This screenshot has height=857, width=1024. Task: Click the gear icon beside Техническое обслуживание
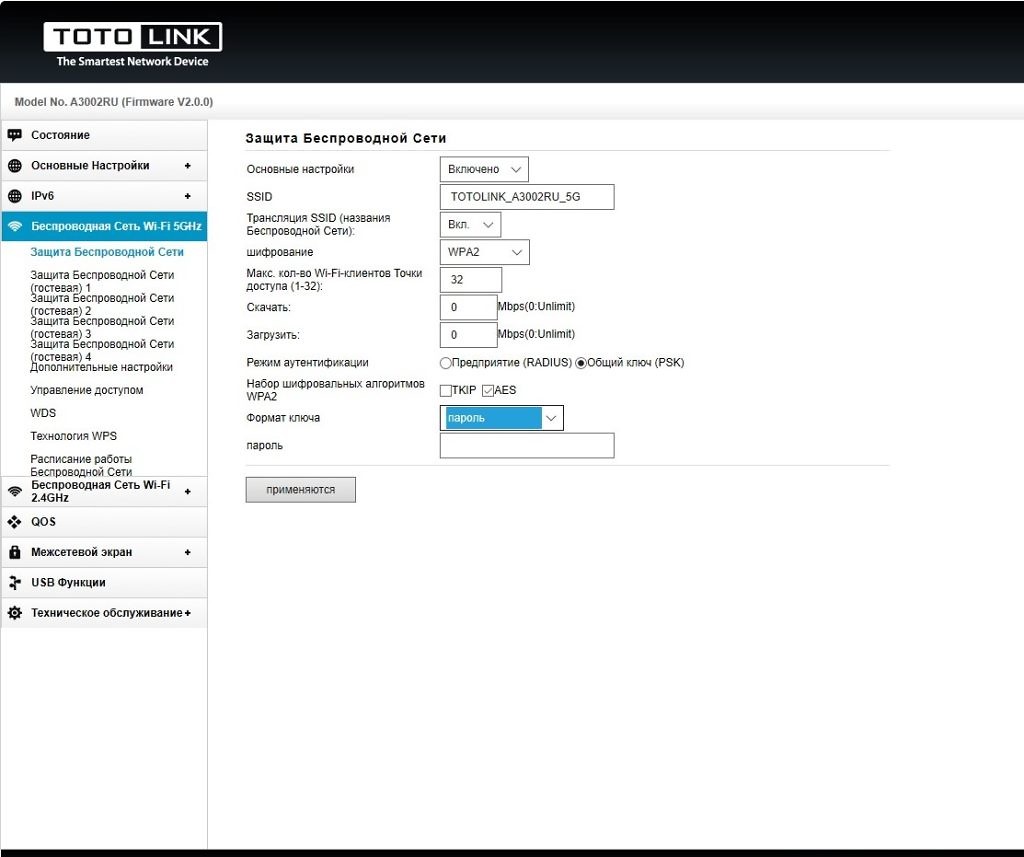(x=14, y=613)
